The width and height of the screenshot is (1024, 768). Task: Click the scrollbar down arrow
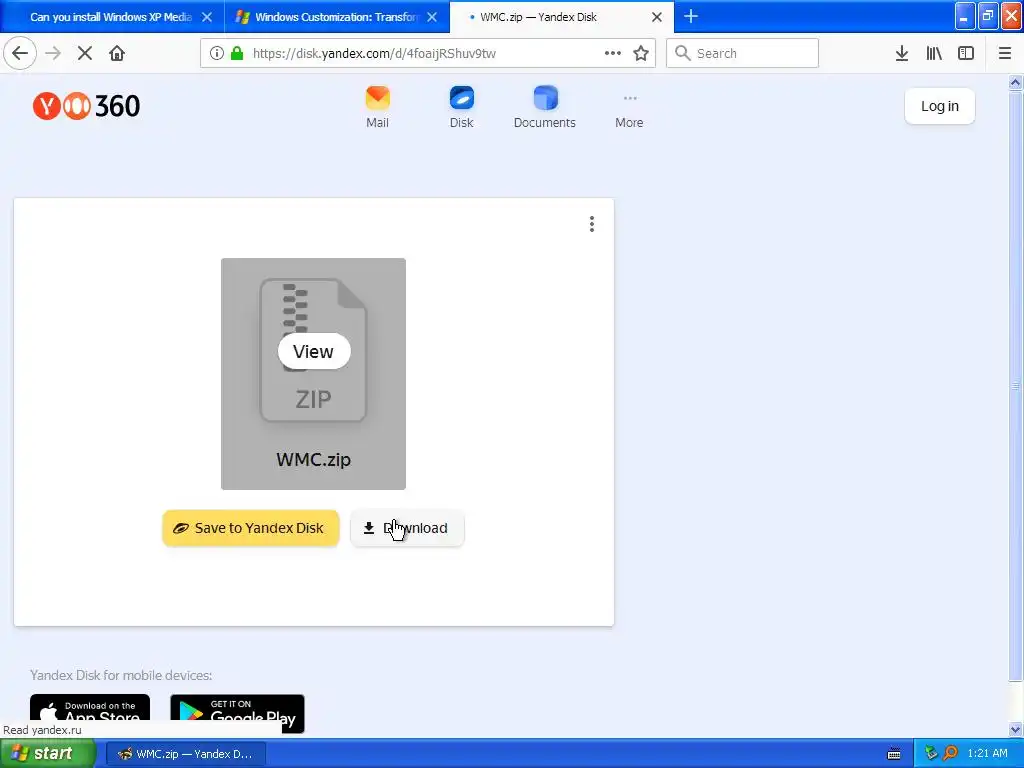pos(1016,729)
